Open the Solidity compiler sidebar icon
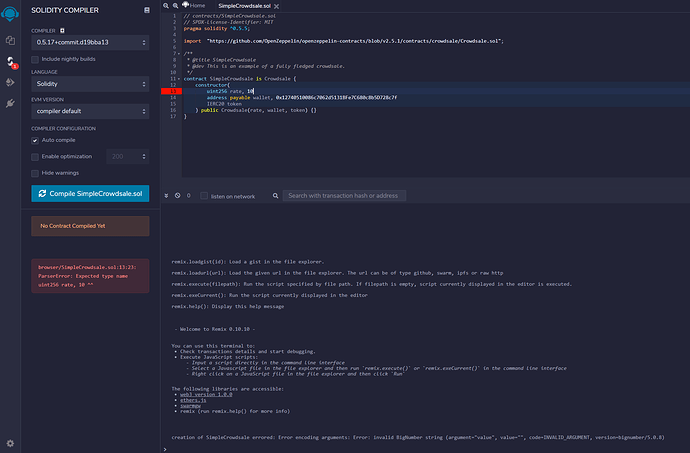The height and width of the screenshot is (453, 690). (11, 61)
